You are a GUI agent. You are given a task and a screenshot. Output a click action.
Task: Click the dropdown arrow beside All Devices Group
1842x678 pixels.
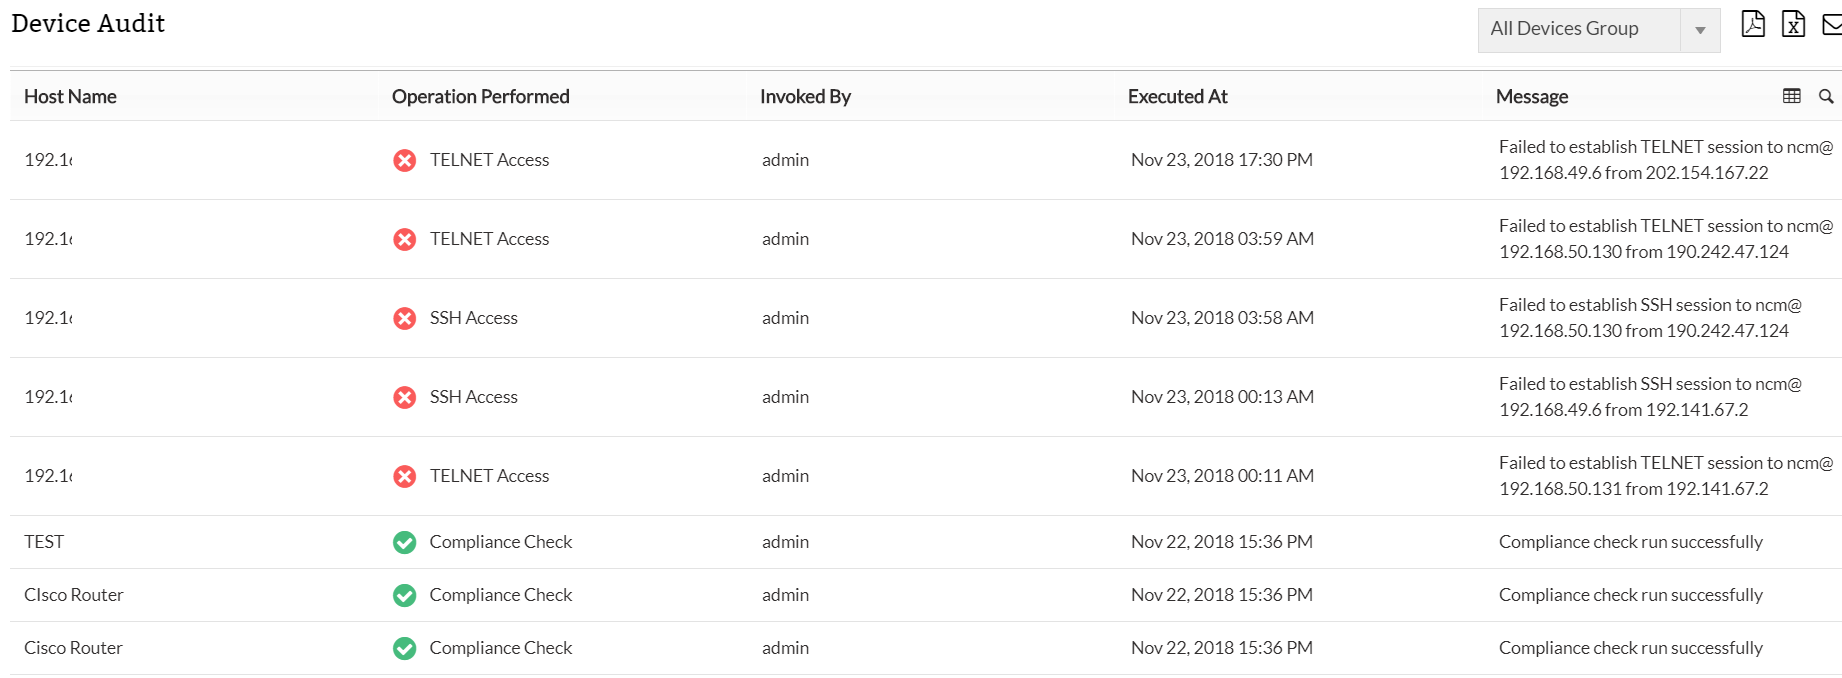(x=1700, y=30)
